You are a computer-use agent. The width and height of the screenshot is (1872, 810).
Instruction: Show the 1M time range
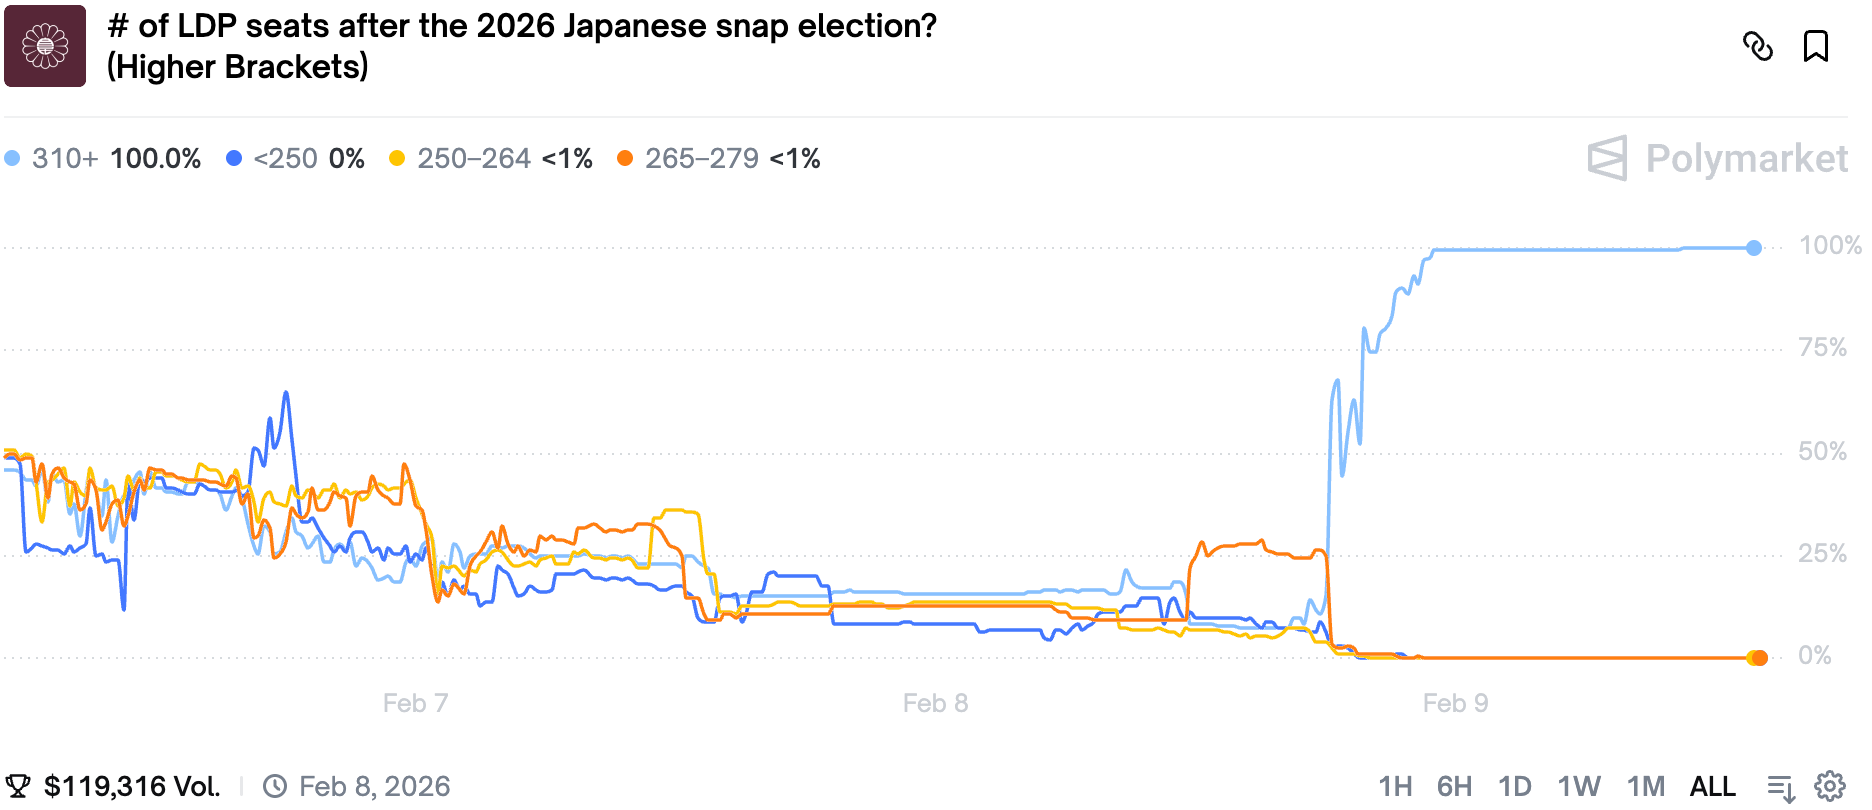coord(1645,787)
